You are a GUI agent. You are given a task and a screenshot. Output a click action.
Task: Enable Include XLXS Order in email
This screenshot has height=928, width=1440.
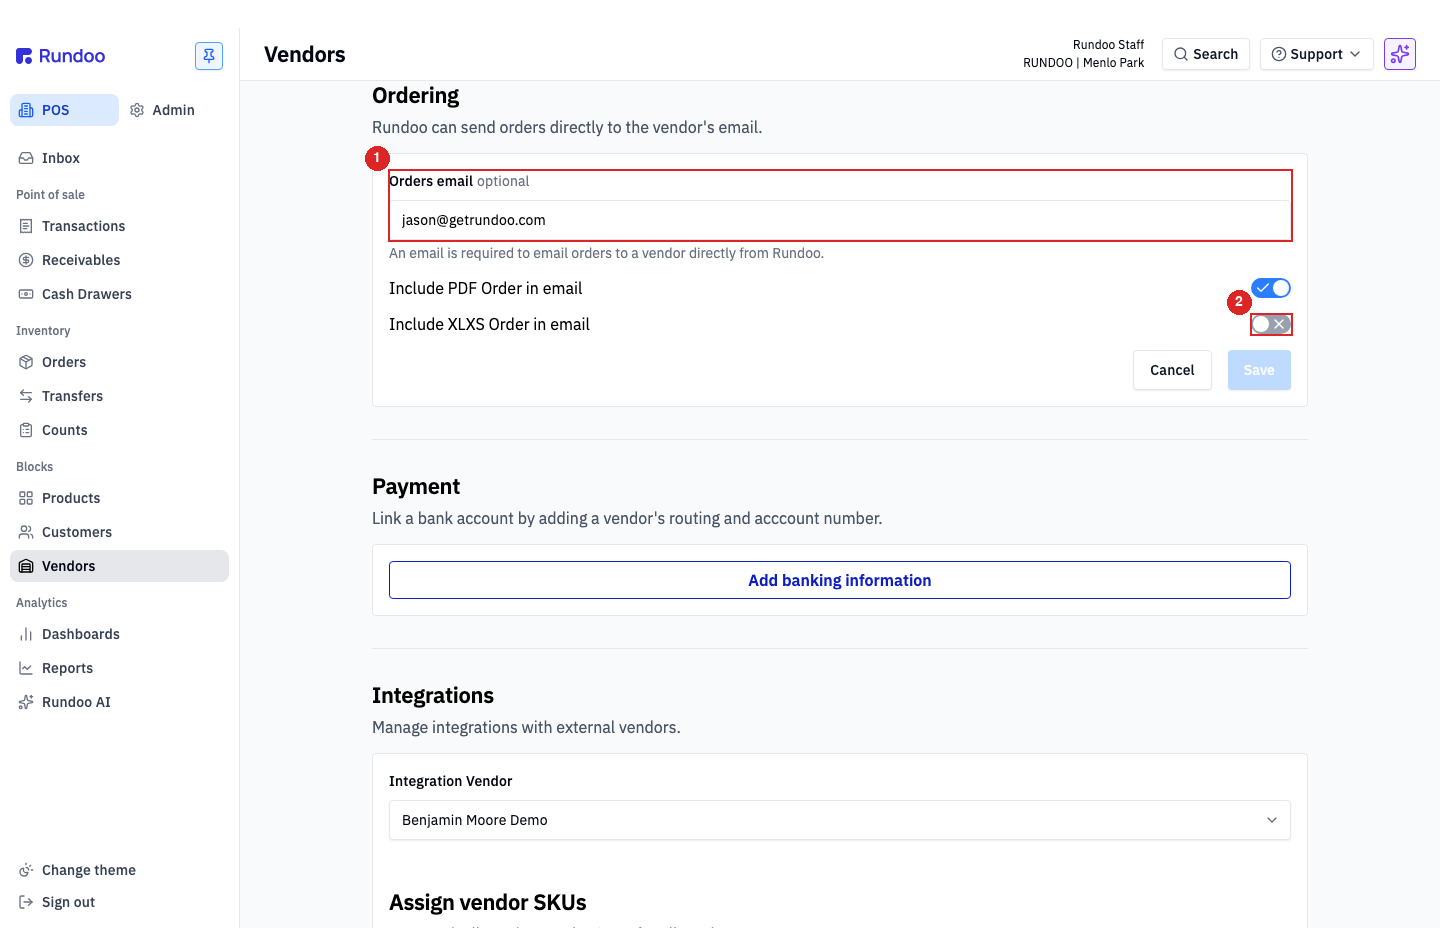(x=1271, y=324)
